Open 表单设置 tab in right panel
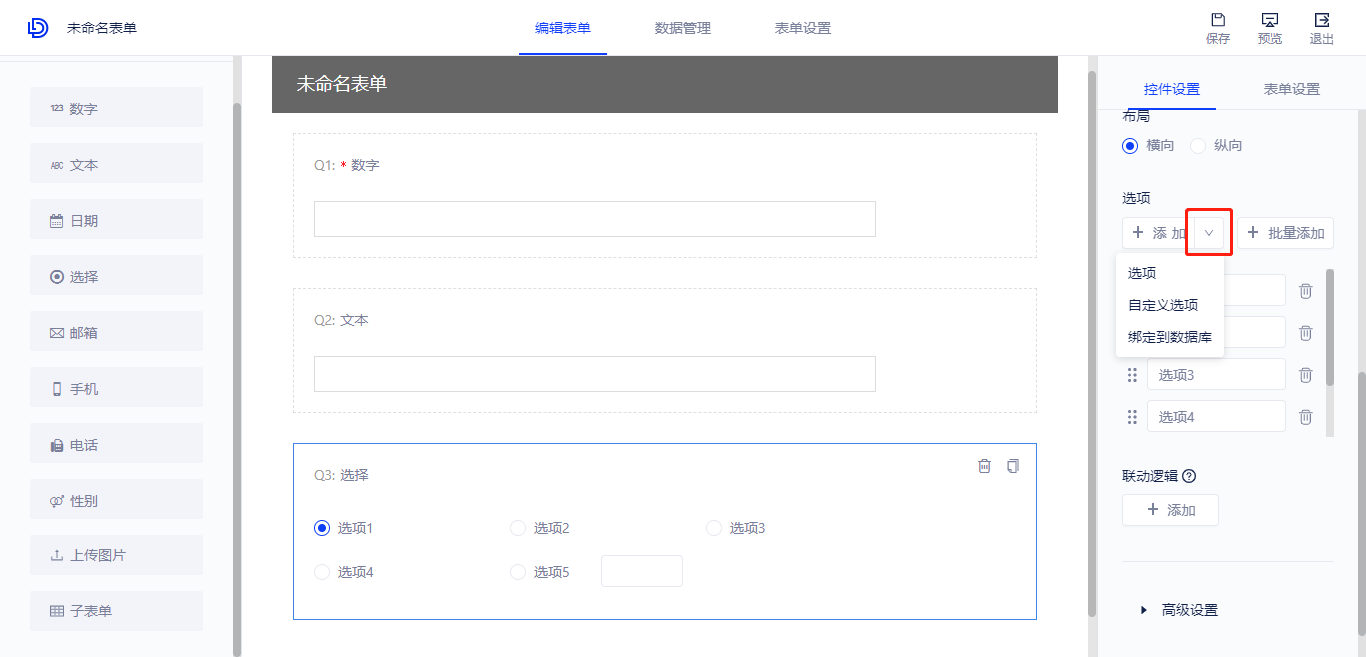Viewport: 1366px width, 657px height. click(x=1291, y=89)
